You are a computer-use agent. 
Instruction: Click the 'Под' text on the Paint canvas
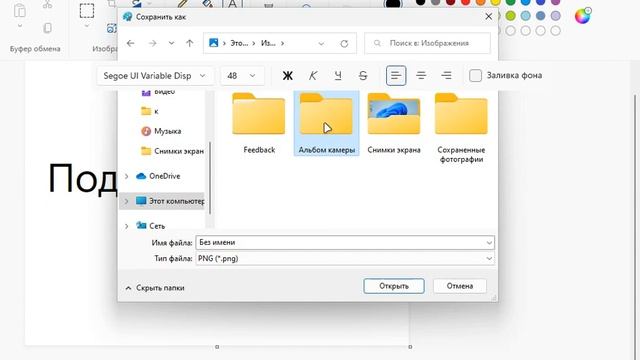pyautogui.click(x=82, y=179)
